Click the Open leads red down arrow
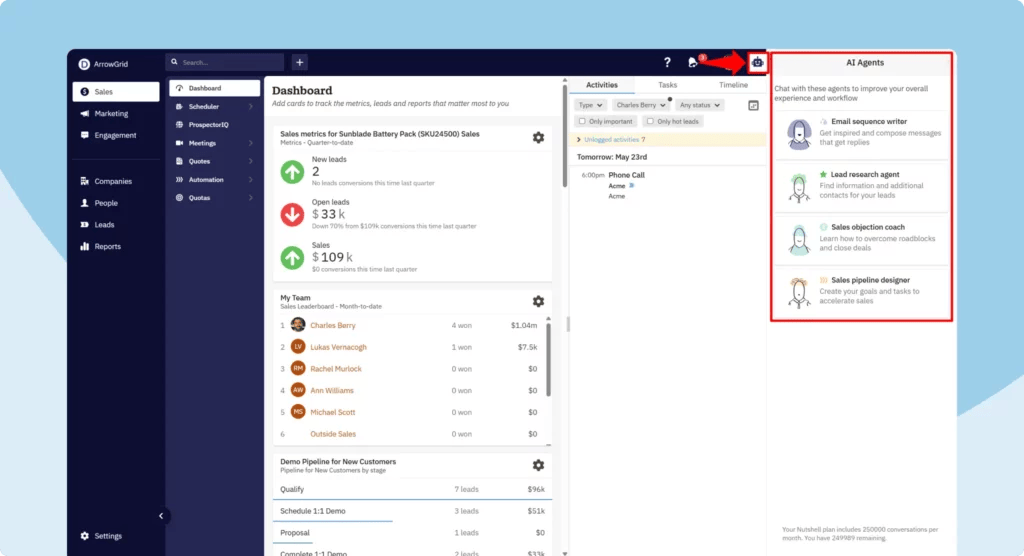 293,215
